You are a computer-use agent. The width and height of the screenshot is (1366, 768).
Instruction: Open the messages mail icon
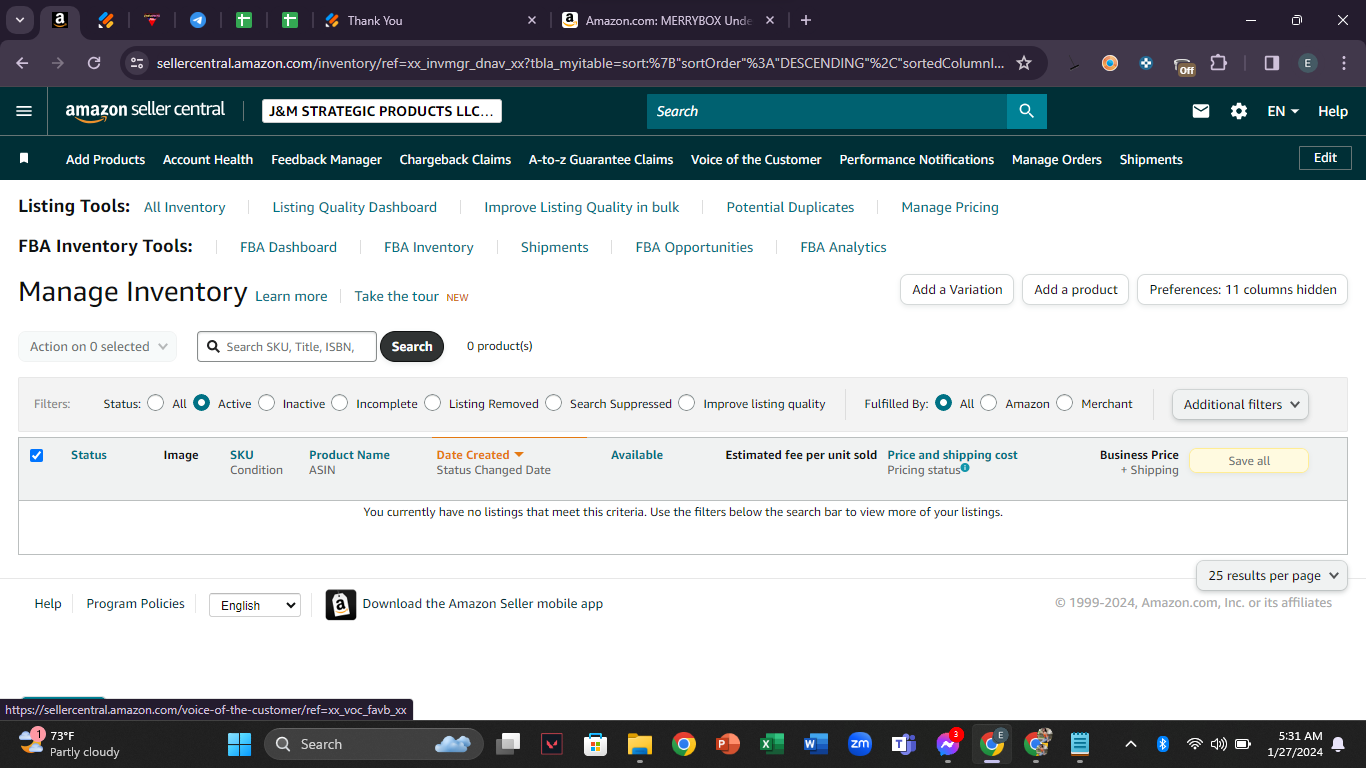pyautogui.click(x=1201, y=111)
